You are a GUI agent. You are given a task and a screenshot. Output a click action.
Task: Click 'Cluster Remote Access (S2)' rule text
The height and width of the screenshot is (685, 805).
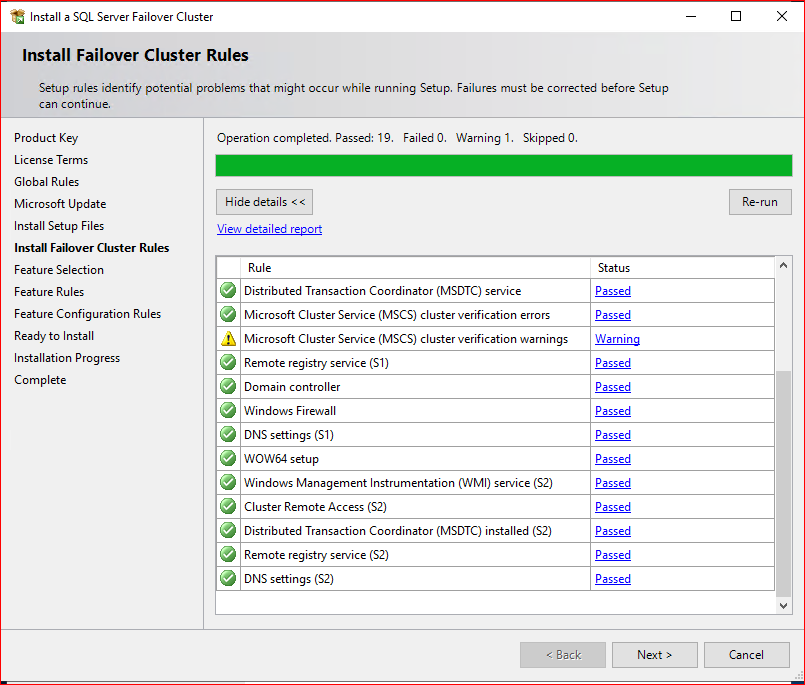pyautogui.click(x=315, y=507)
